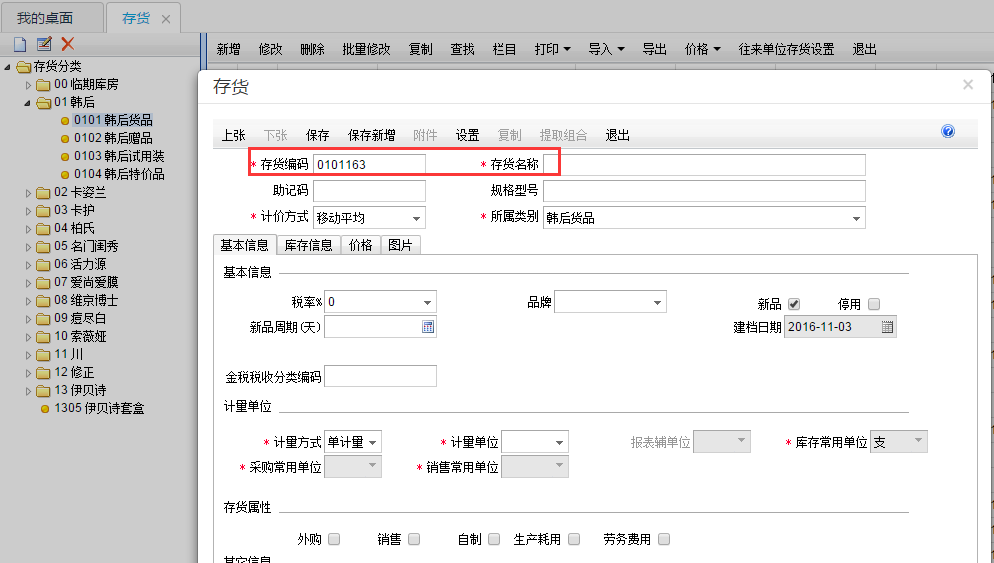Click 设置 in the dialog toolbar
The image size is (994, 563).
click(467, 135)
